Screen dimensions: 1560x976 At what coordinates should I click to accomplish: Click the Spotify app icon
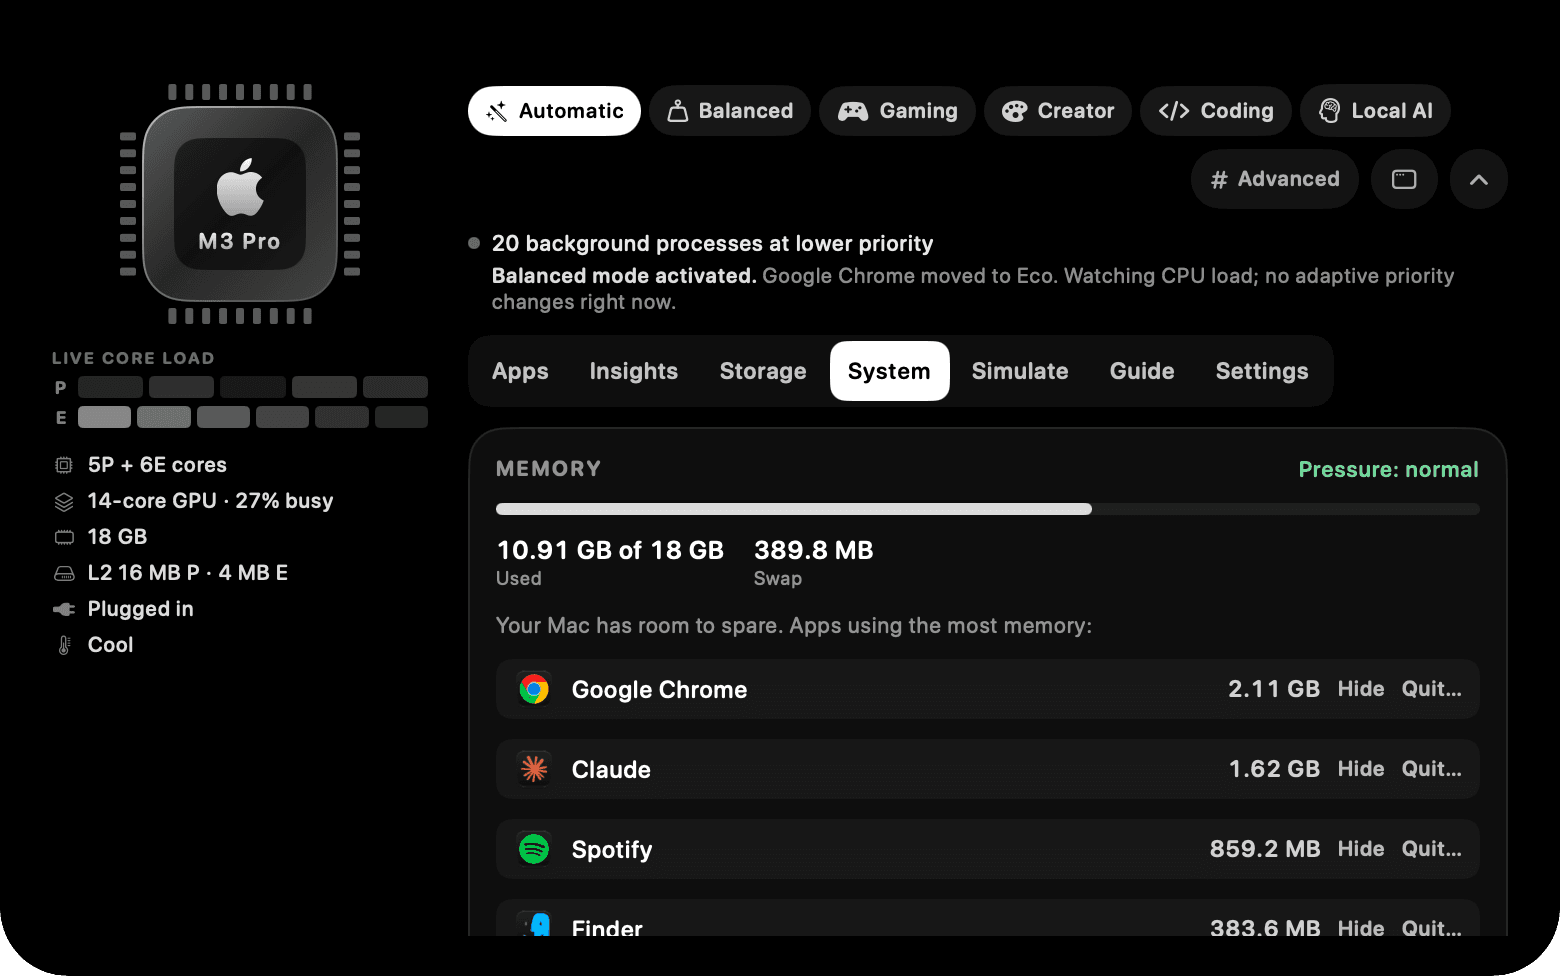[534, 849]
